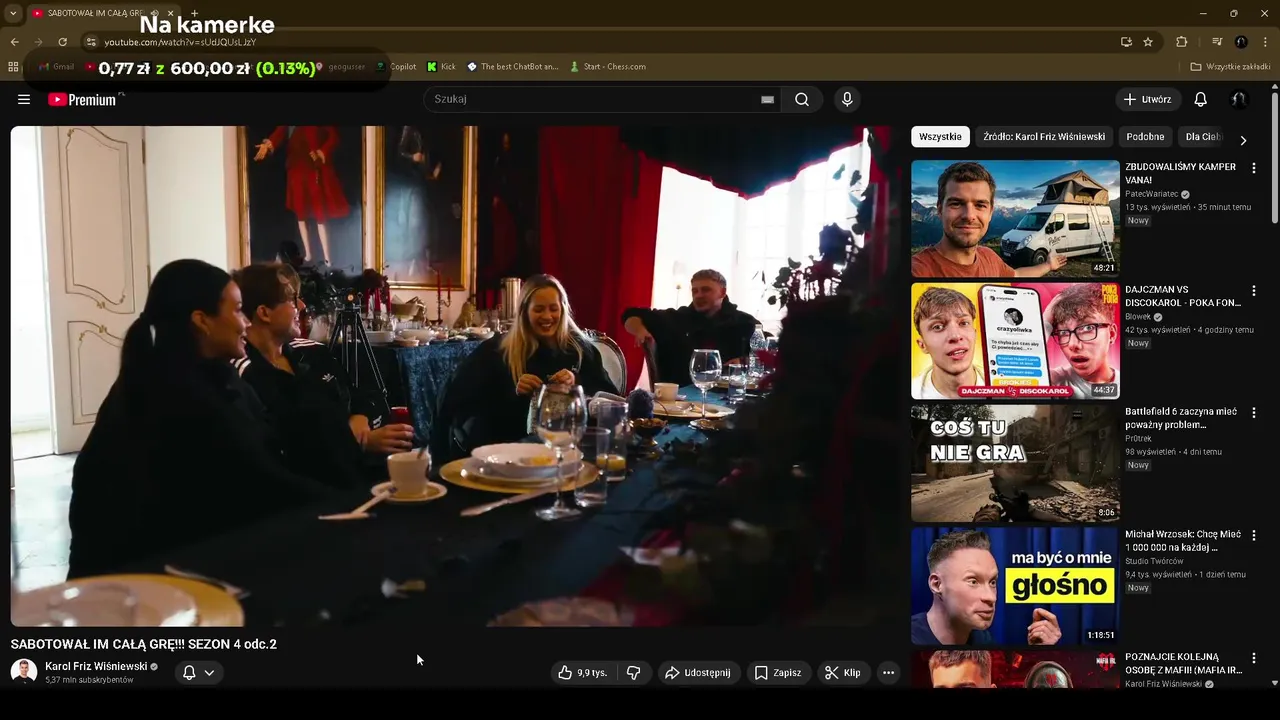Dislike the video with thumbs down
This screenshot has height=720, width=1280.
point(633,673)
